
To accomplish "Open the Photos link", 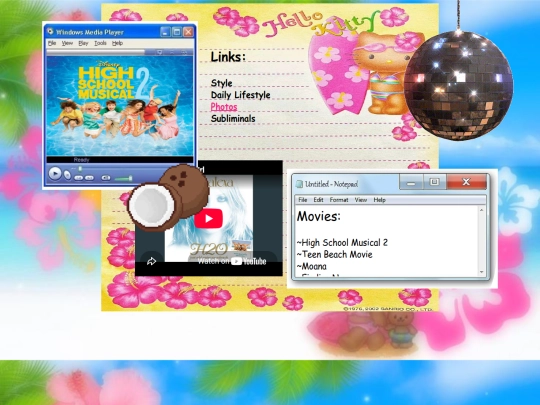I will [x=224, y=106].
